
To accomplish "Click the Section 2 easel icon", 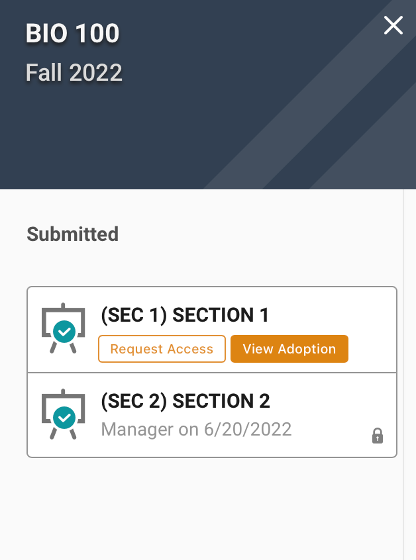I will pyautogui.click(x=64, y=414).
